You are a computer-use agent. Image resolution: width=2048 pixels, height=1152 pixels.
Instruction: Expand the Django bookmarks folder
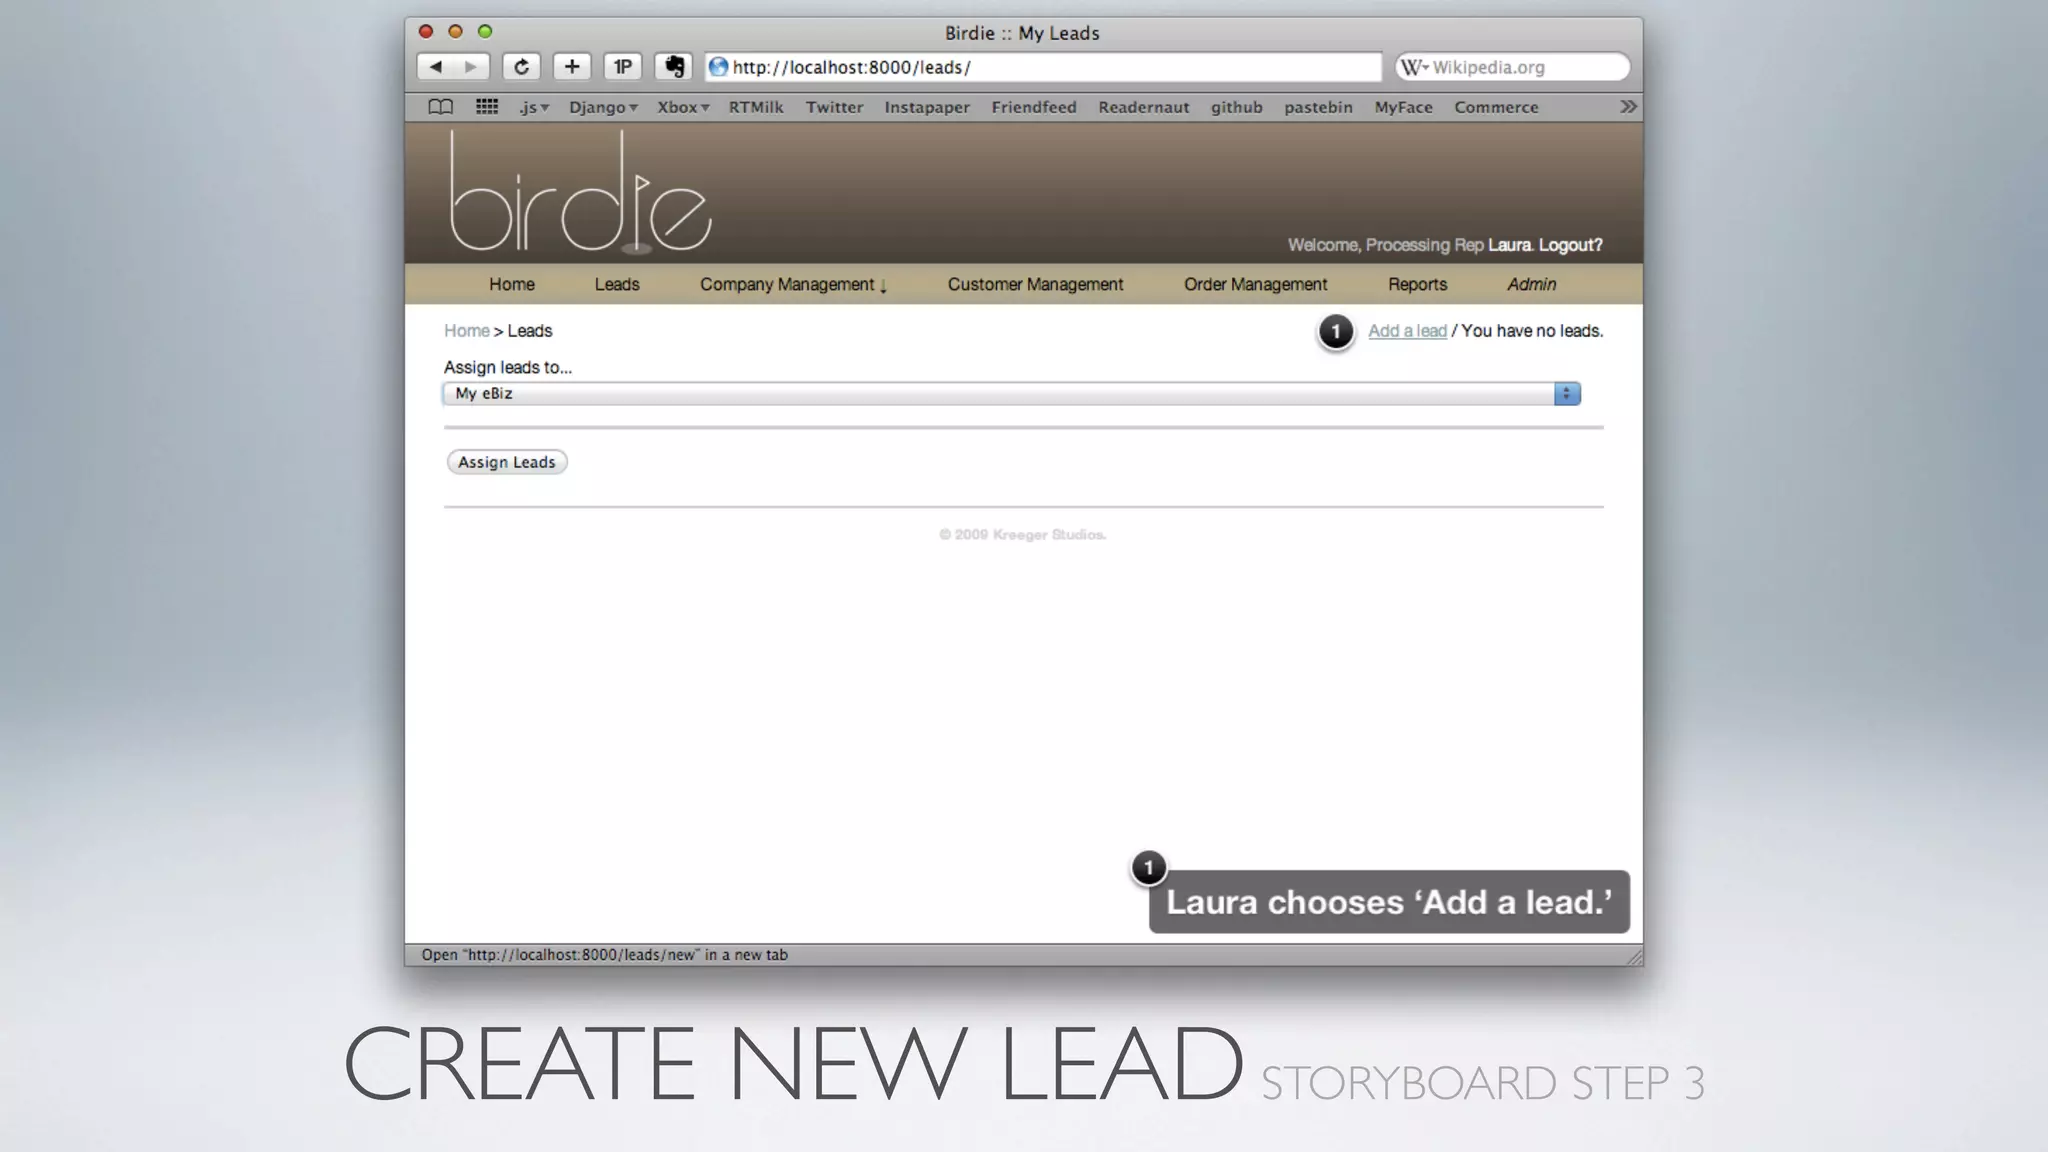click(x=603, y=107)
